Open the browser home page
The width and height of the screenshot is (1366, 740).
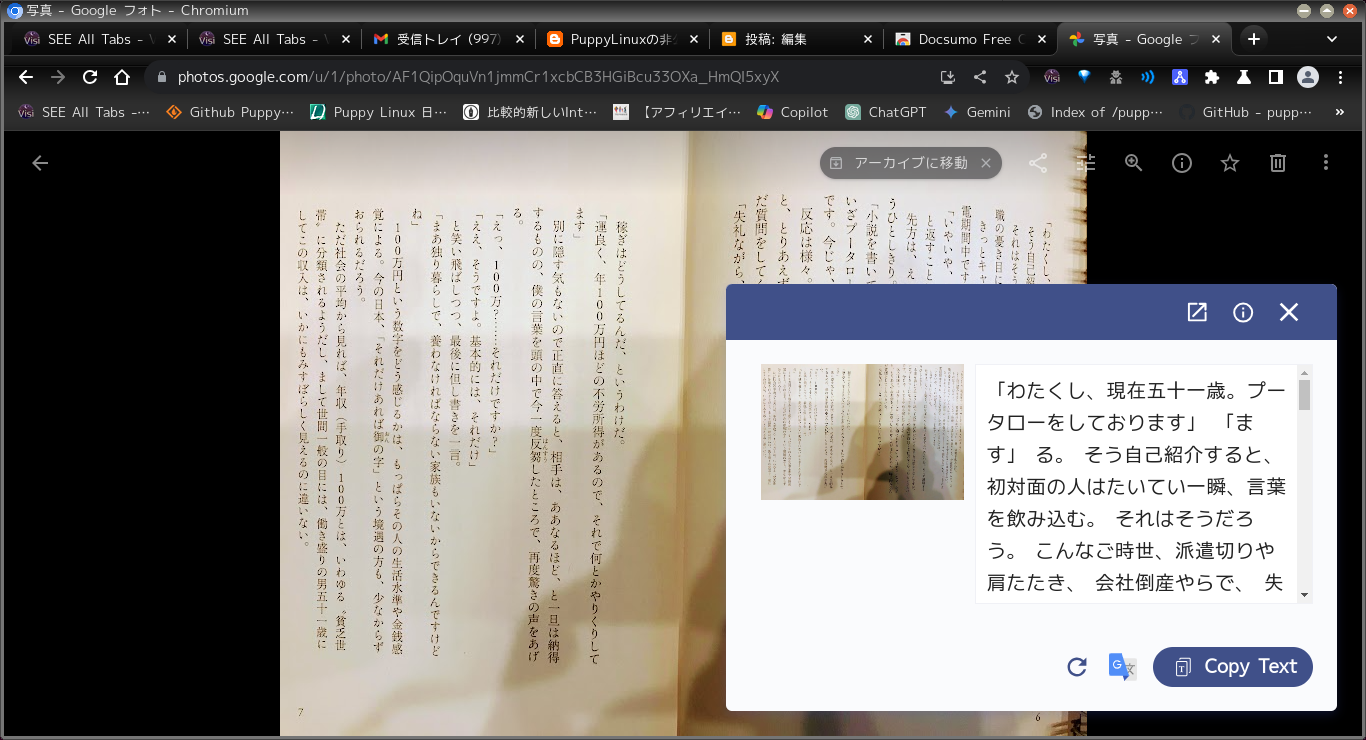click(x=122, y=77)
